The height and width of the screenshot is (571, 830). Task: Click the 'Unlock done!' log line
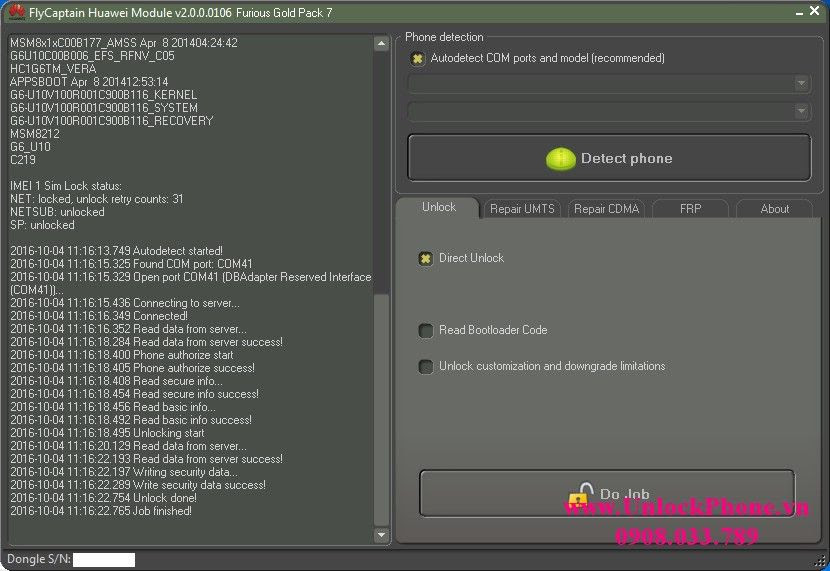(x=103, y=498)
